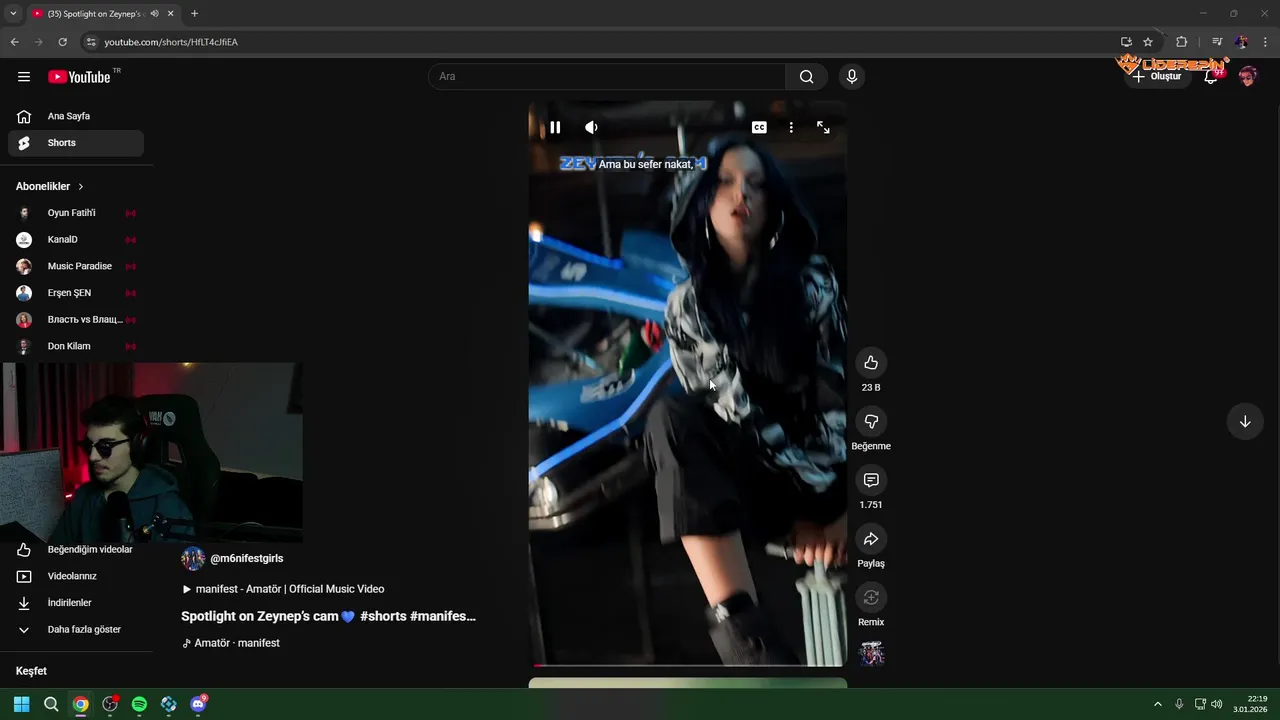Image resolution: width=1280 pixels, height=720 pixels.
Task: Go back in Chrome
Action: [14, 42]
